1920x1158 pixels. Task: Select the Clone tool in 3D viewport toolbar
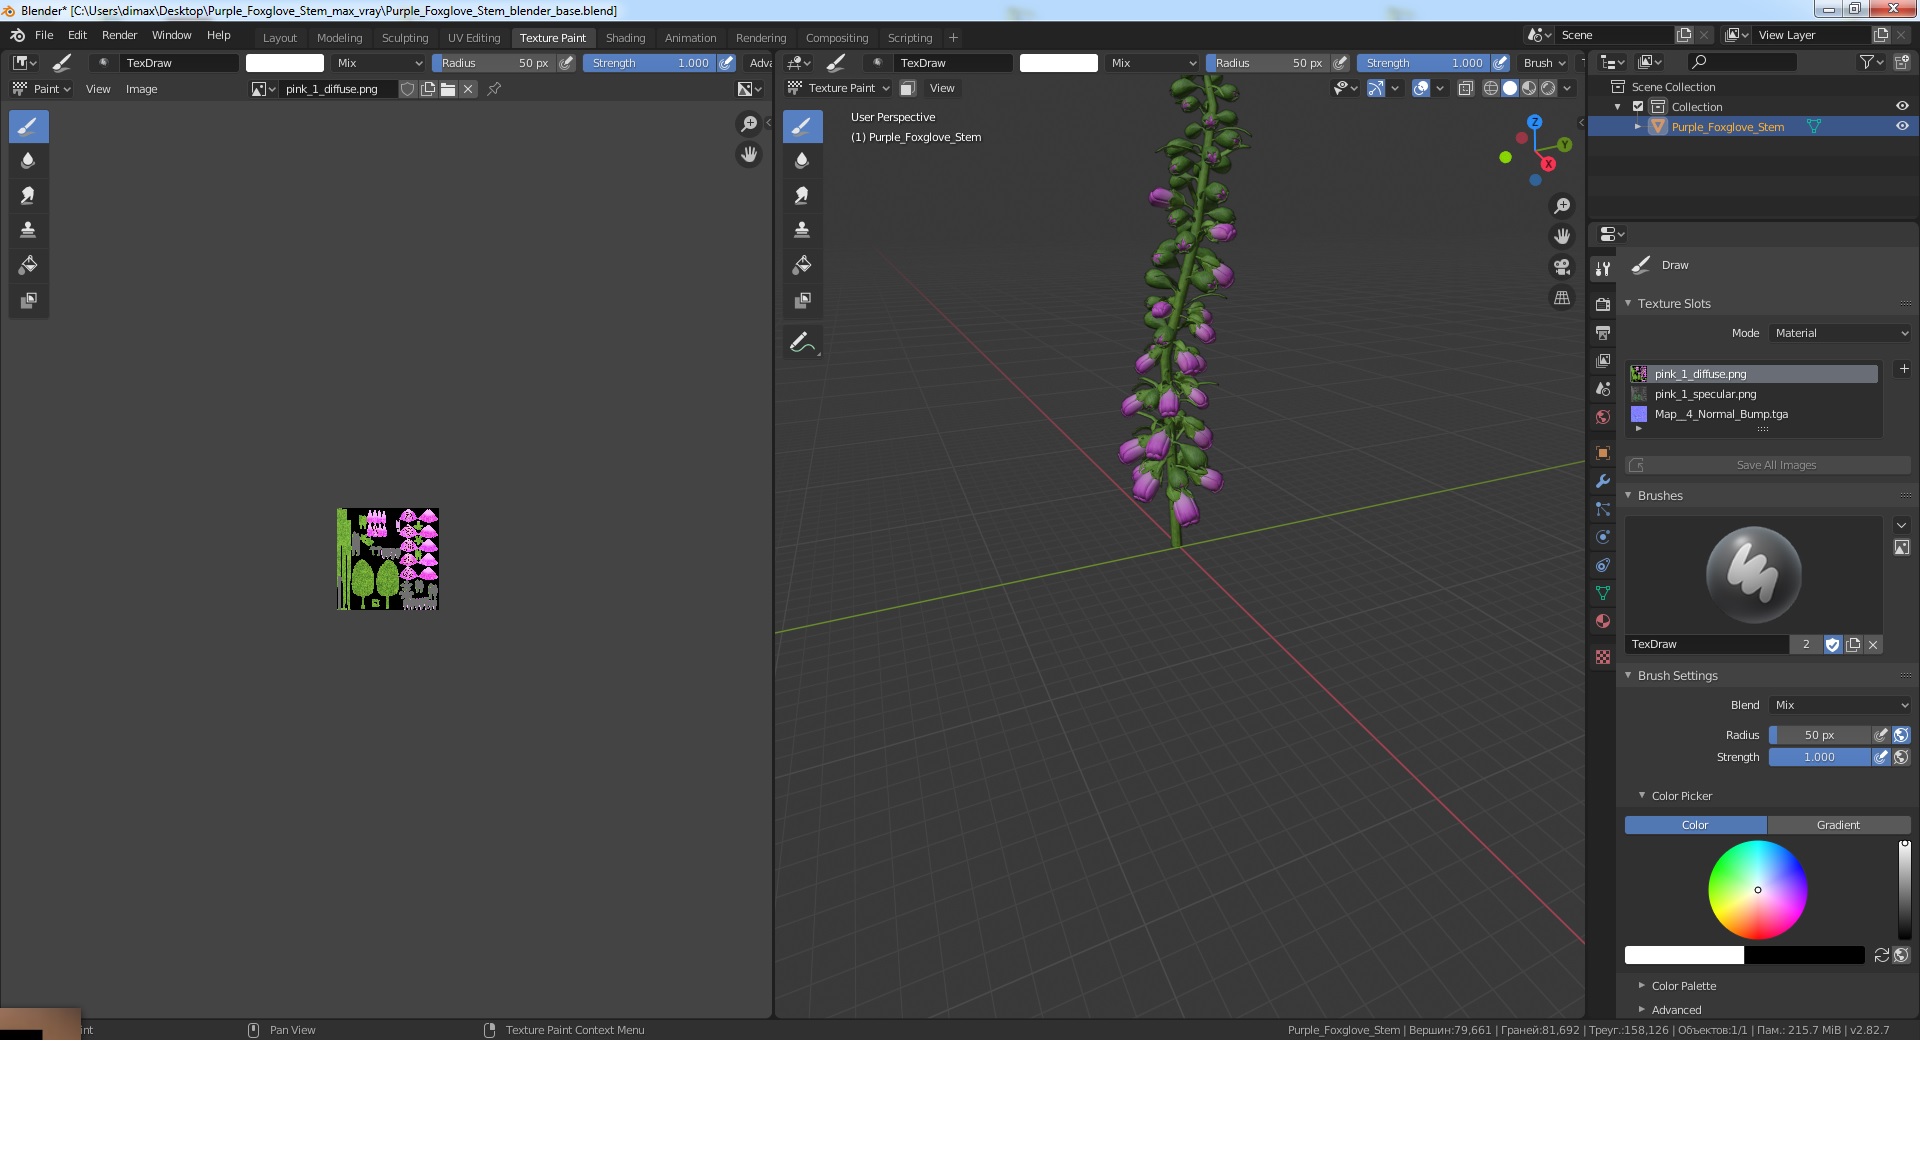pos(802,230)
